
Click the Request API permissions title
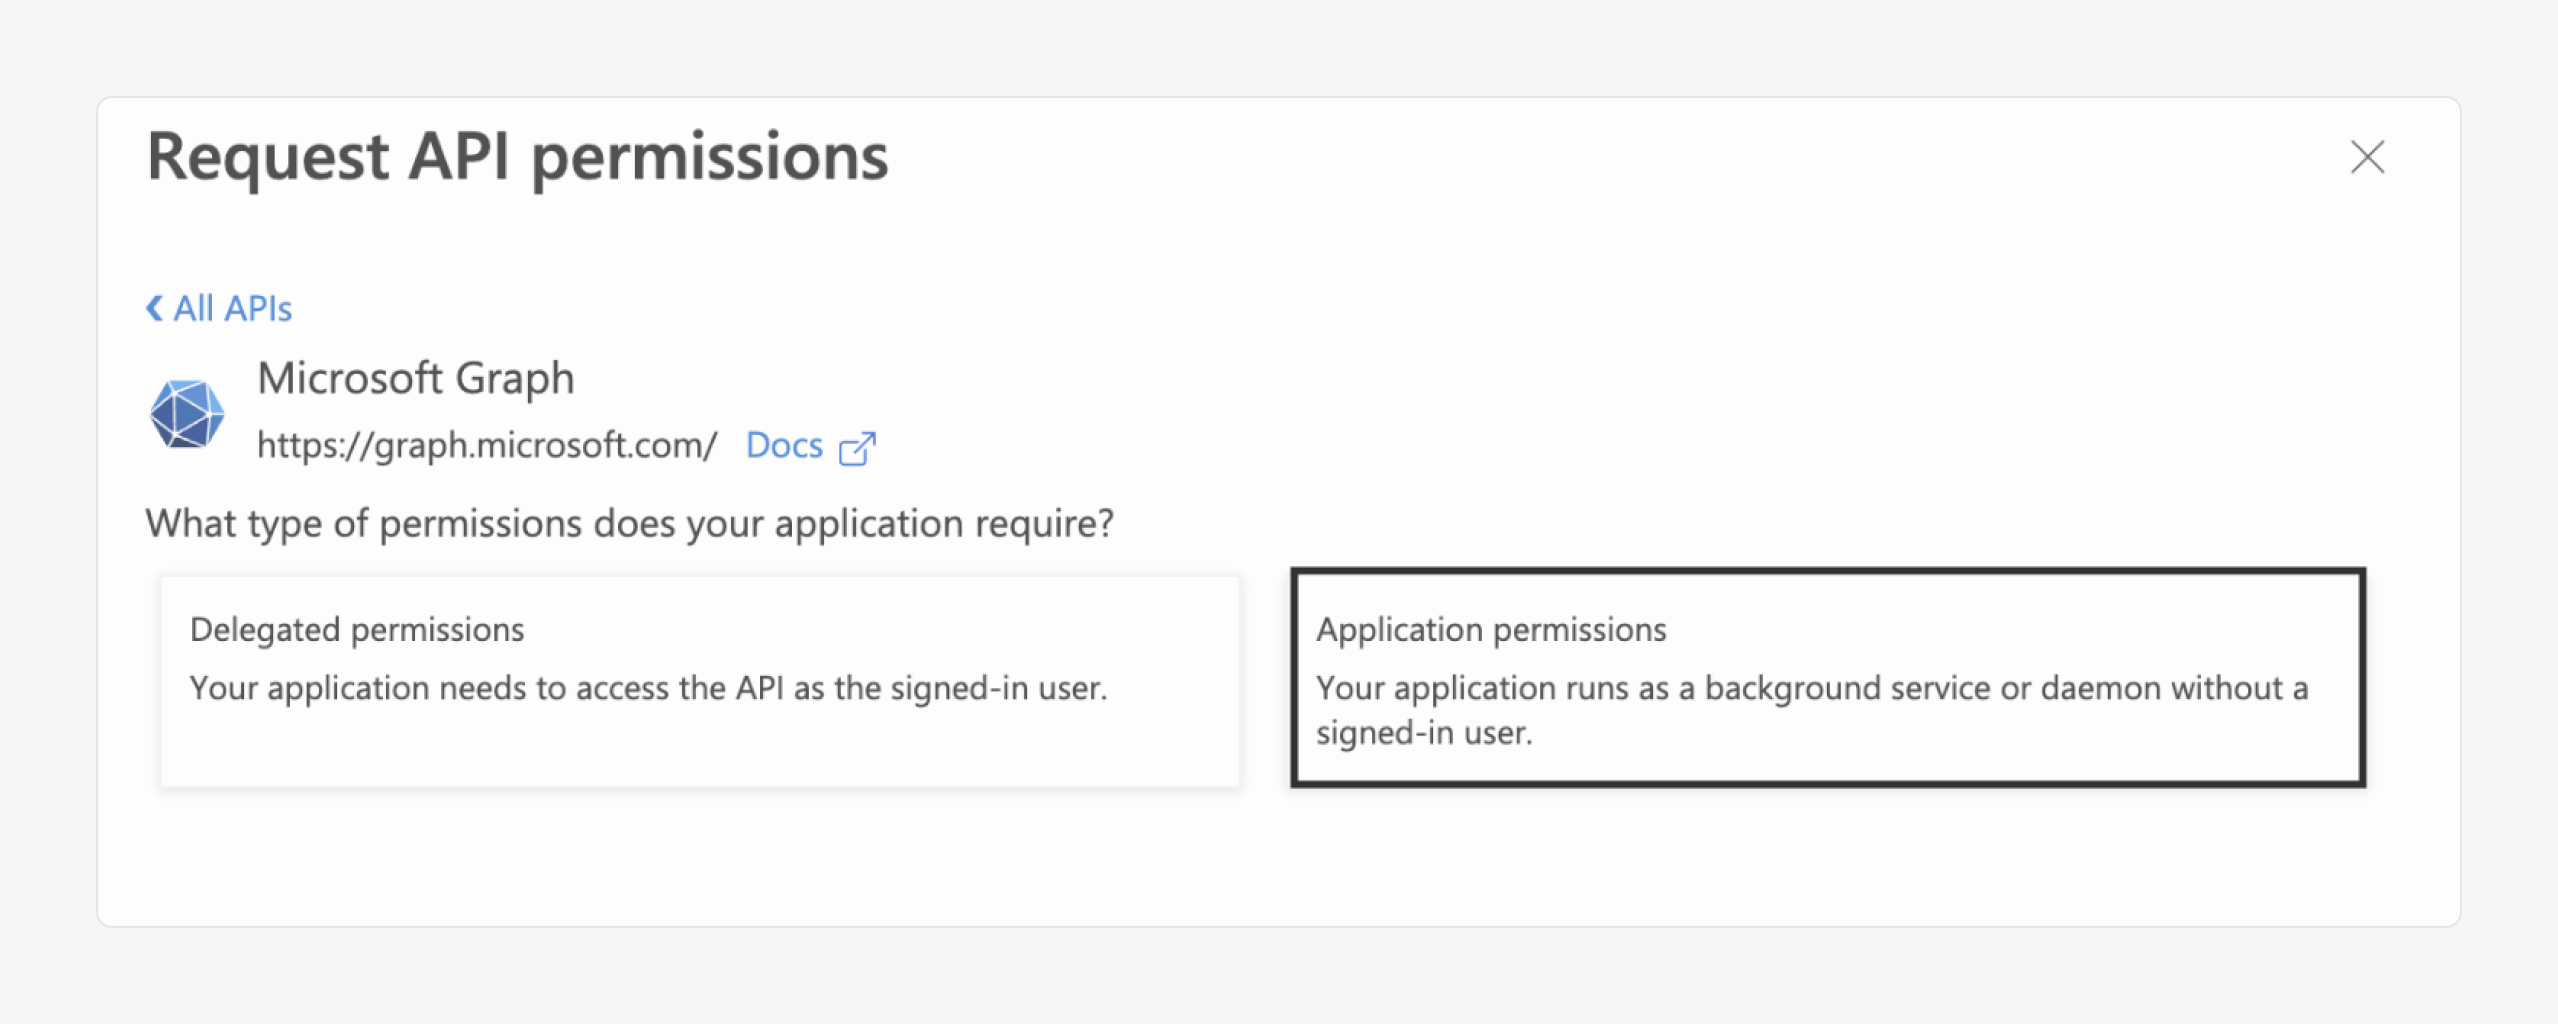pos(517,157)
